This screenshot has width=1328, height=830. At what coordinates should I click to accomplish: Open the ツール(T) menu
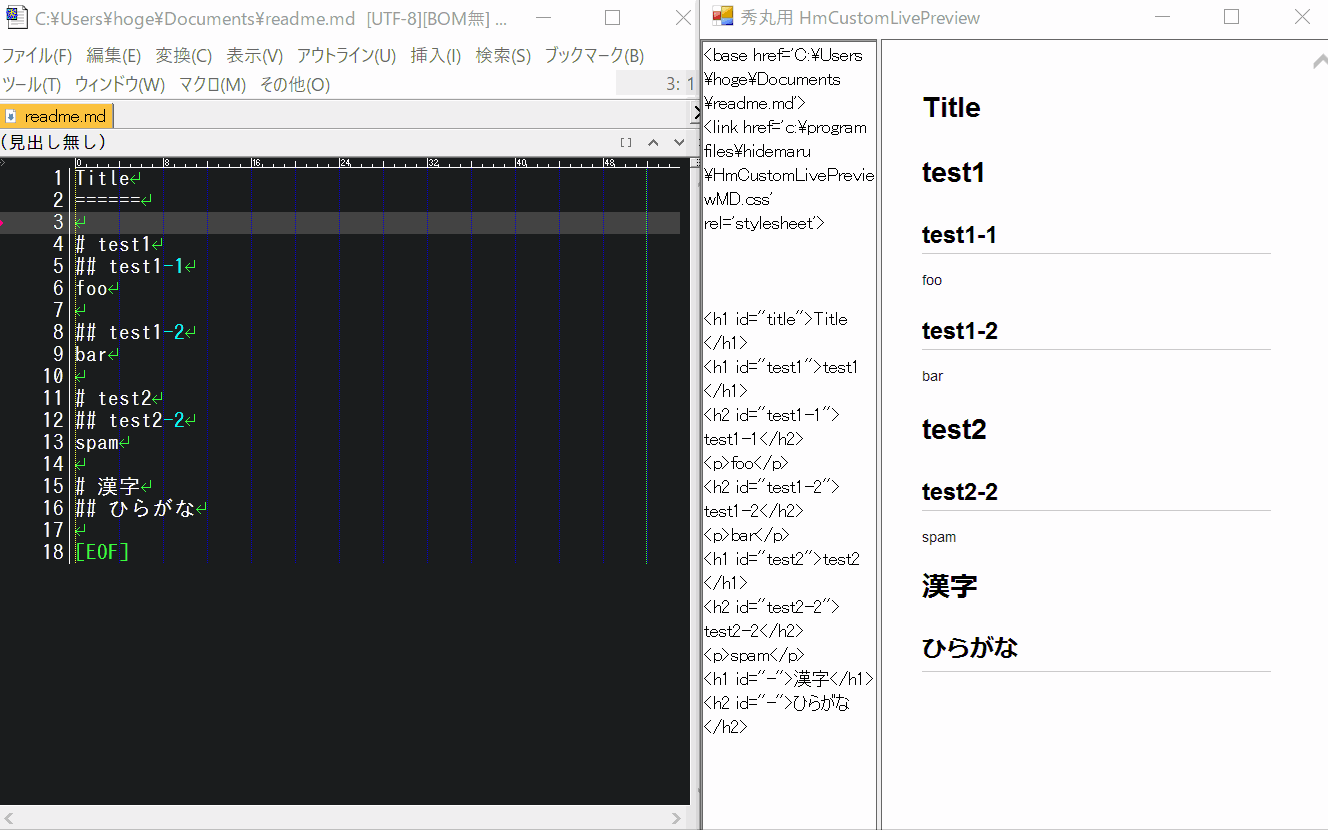click(32, 85)
